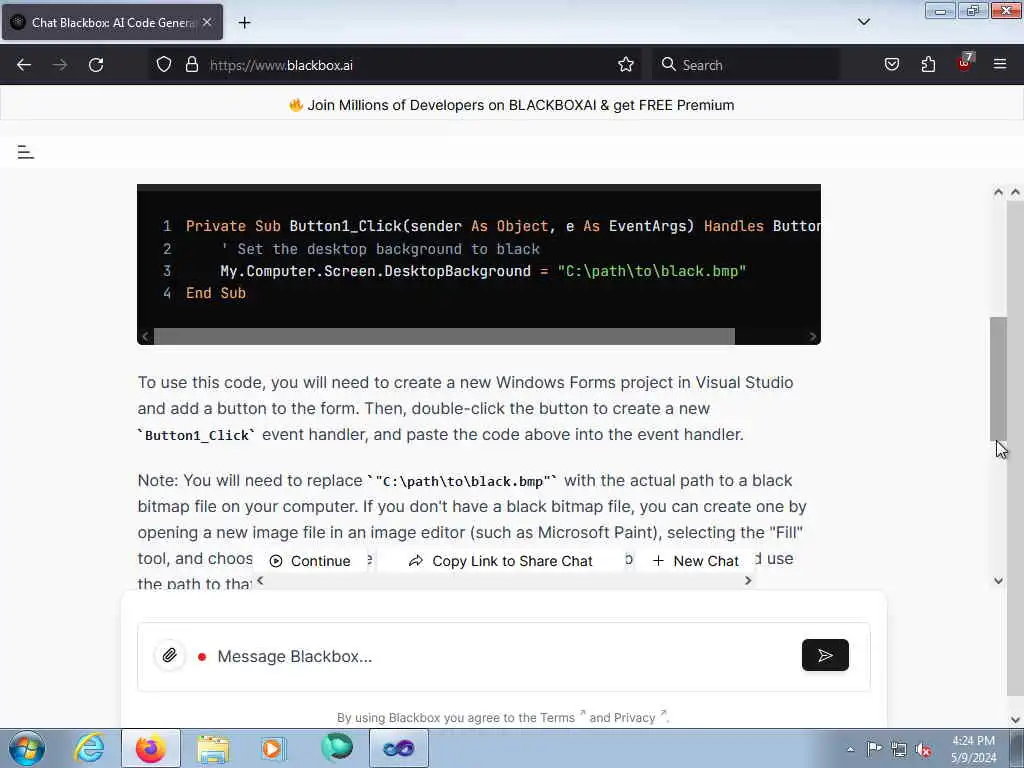Click the action buttons scroll right arrow
The height and width of the screenshot is (768, 1024).
point(748,581)
